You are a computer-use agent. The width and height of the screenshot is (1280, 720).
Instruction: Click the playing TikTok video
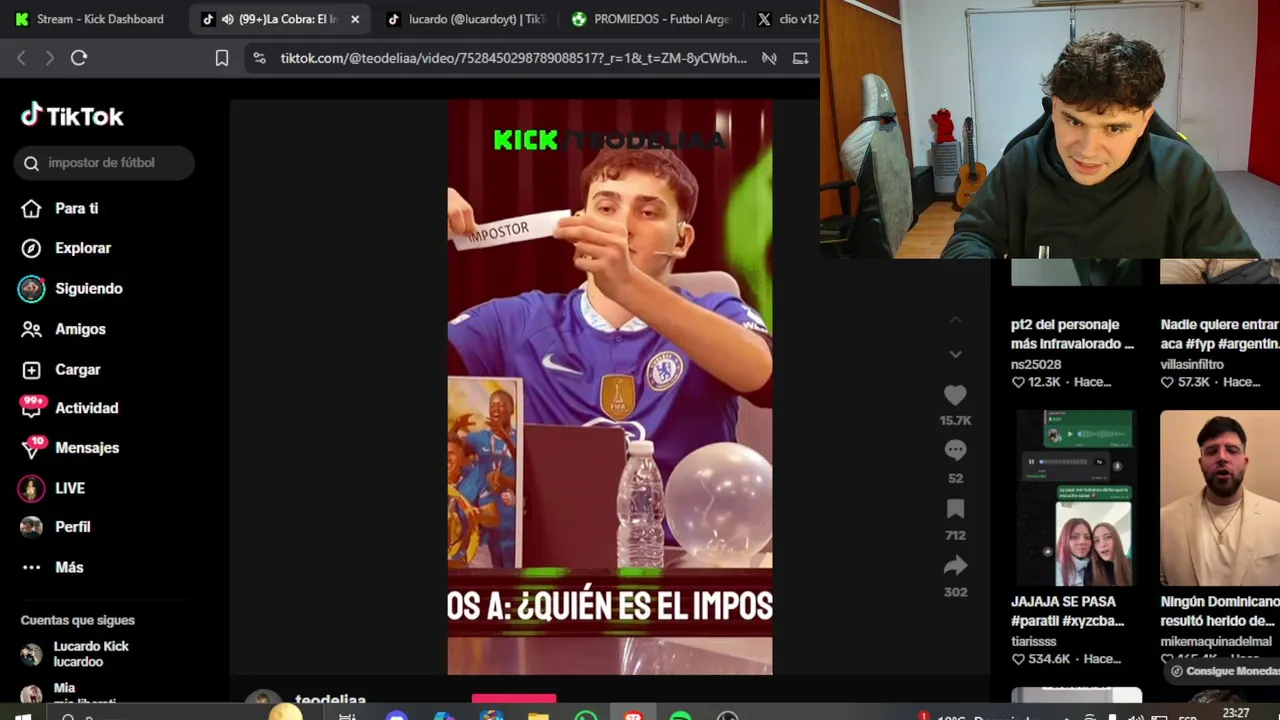610,387
